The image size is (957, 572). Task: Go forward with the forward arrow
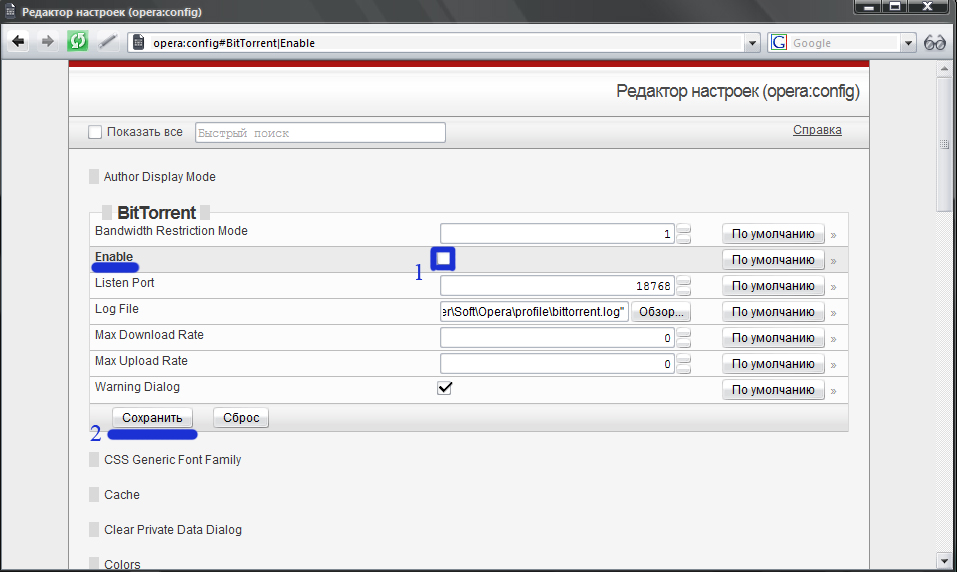[x=47, y=42]
